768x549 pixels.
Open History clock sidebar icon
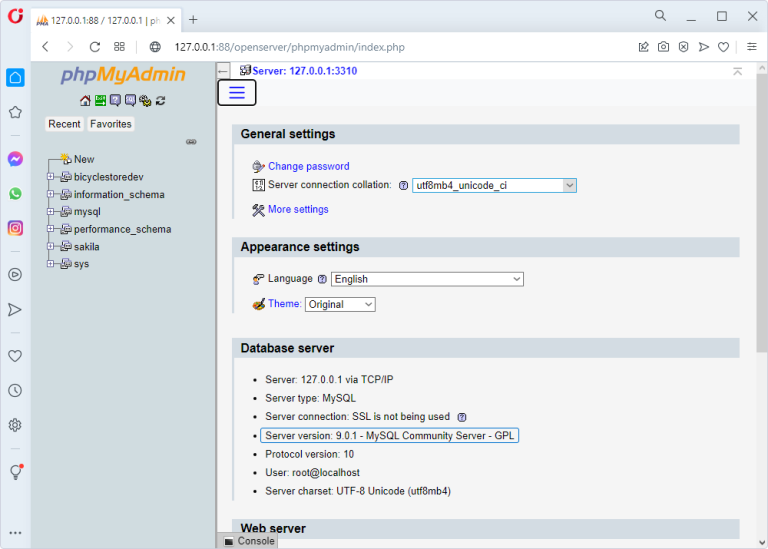(15, 391)
